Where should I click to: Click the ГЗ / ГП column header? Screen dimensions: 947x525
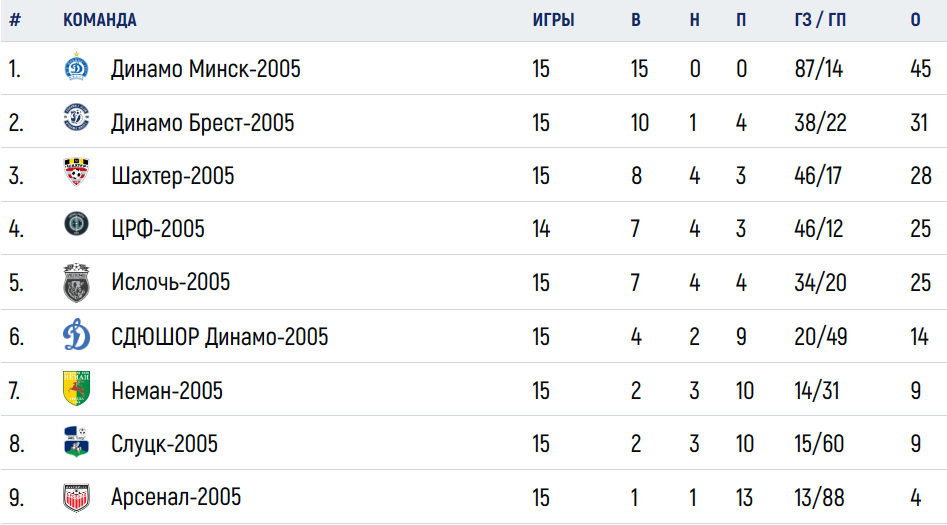(x=820, y=20)
